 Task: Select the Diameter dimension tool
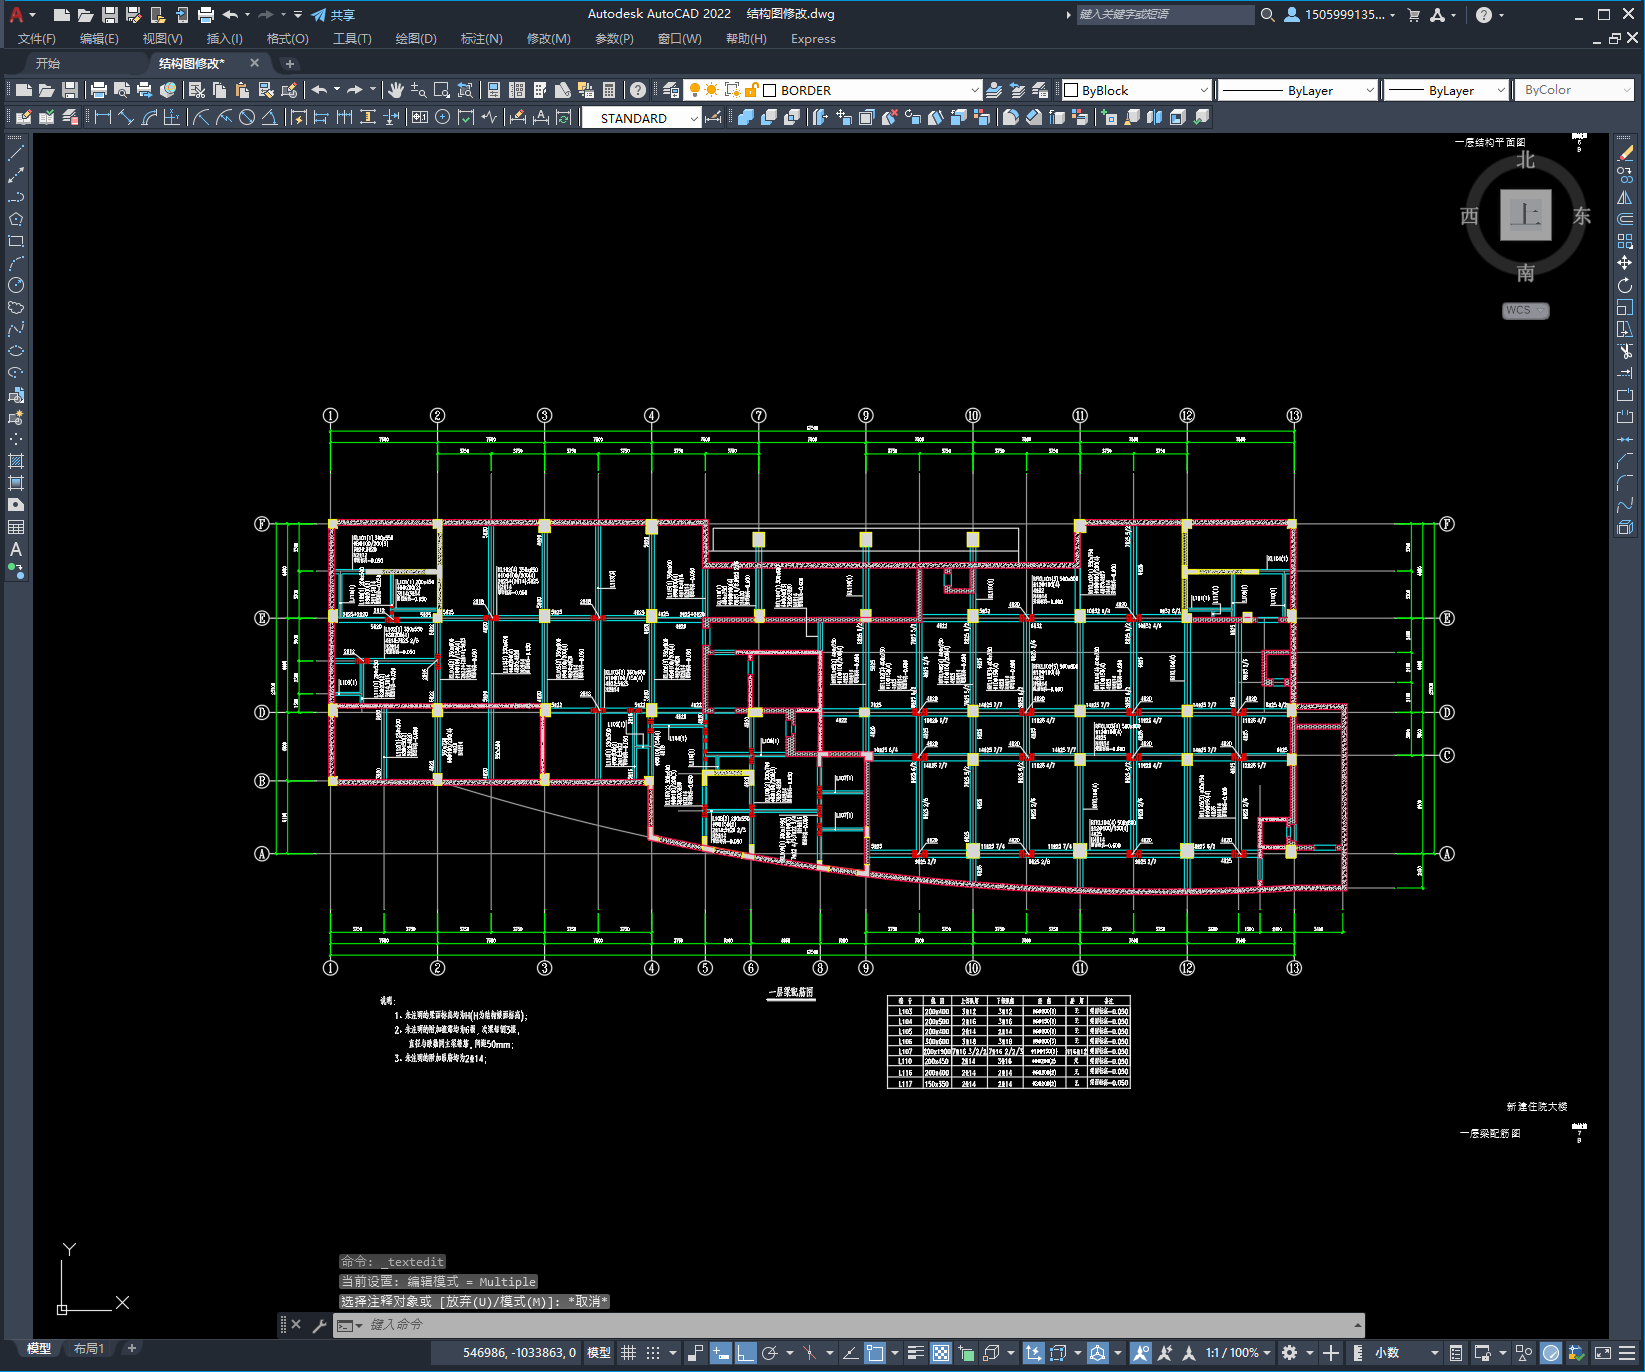(x=247, y=117)
